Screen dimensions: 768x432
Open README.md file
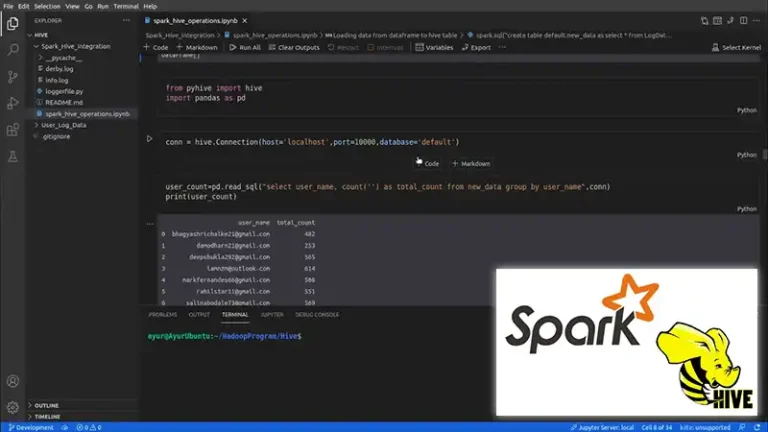(x=82, y=102)
